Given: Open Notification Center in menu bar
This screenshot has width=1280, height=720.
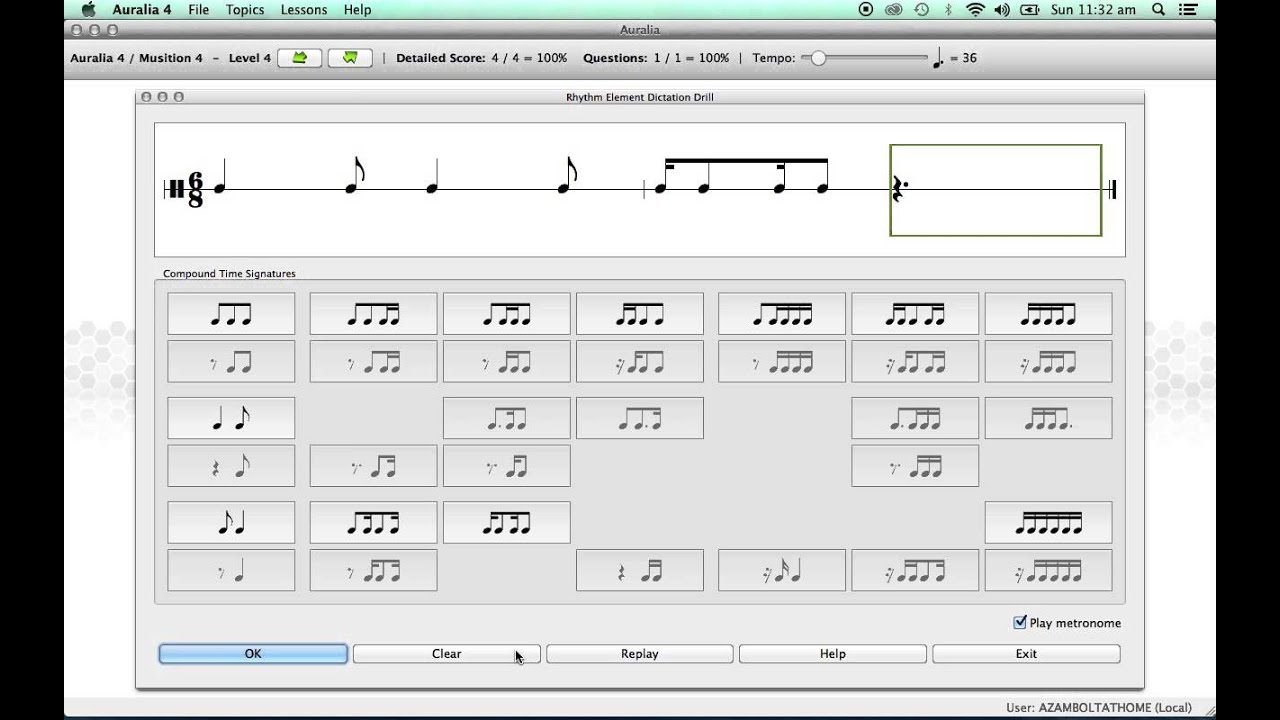Looking at the screenshot, I should [x=1190, y=9].
